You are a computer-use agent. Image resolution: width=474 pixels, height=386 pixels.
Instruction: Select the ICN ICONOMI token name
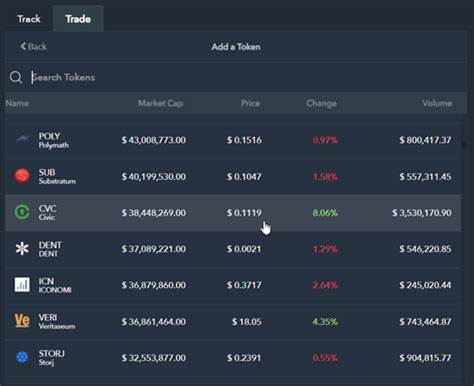pyautogui.click(x=55, y=285)
